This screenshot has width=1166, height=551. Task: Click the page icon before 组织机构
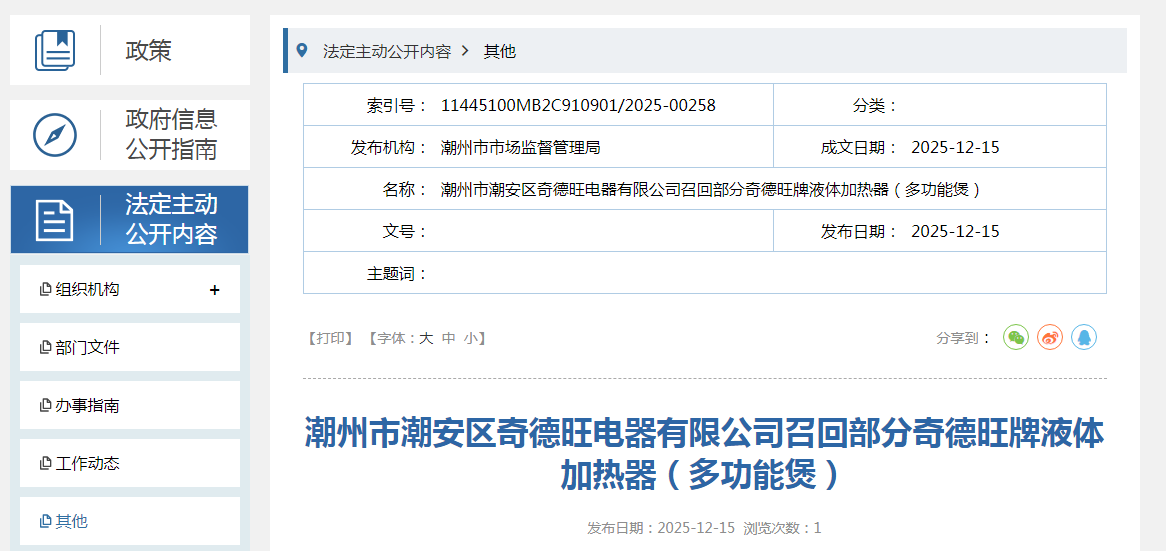(x=45, y=290)
